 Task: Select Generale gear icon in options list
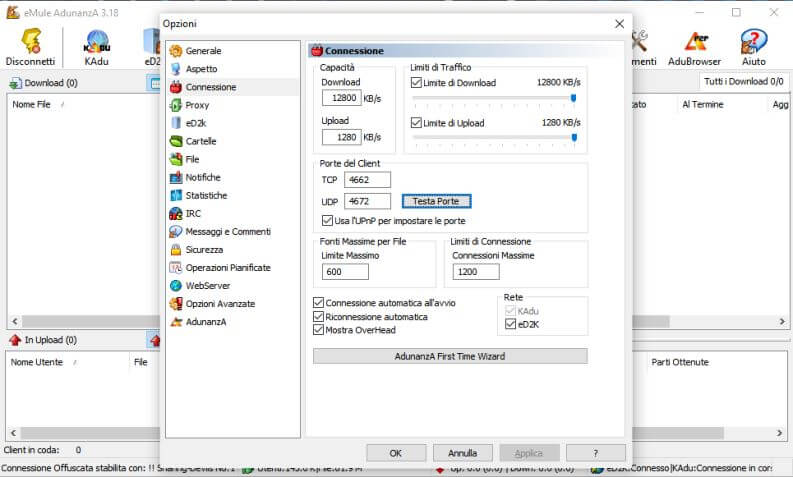(x=175, y=51)
